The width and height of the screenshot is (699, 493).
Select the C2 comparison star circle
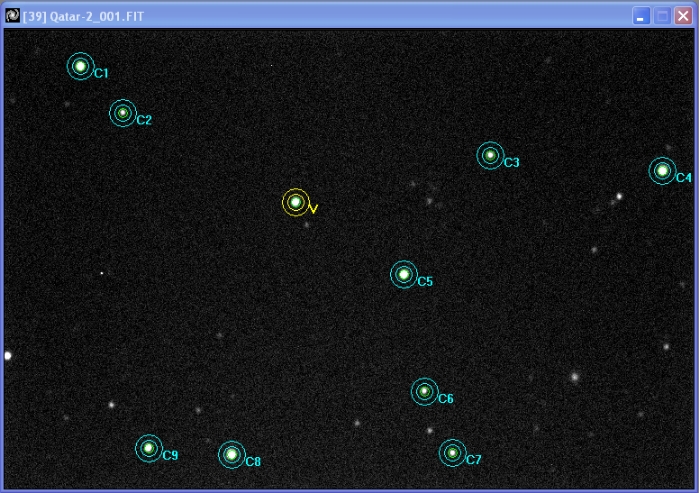coord(122,113)
